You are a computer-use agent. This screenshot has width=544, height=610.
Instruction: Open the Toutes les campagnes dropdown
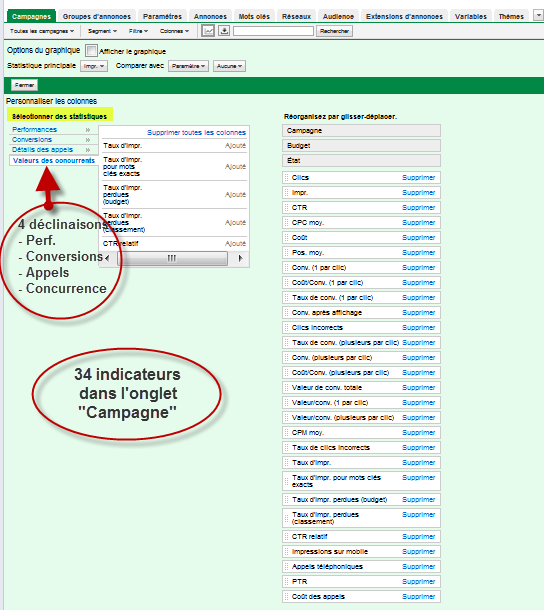(42, 31)
